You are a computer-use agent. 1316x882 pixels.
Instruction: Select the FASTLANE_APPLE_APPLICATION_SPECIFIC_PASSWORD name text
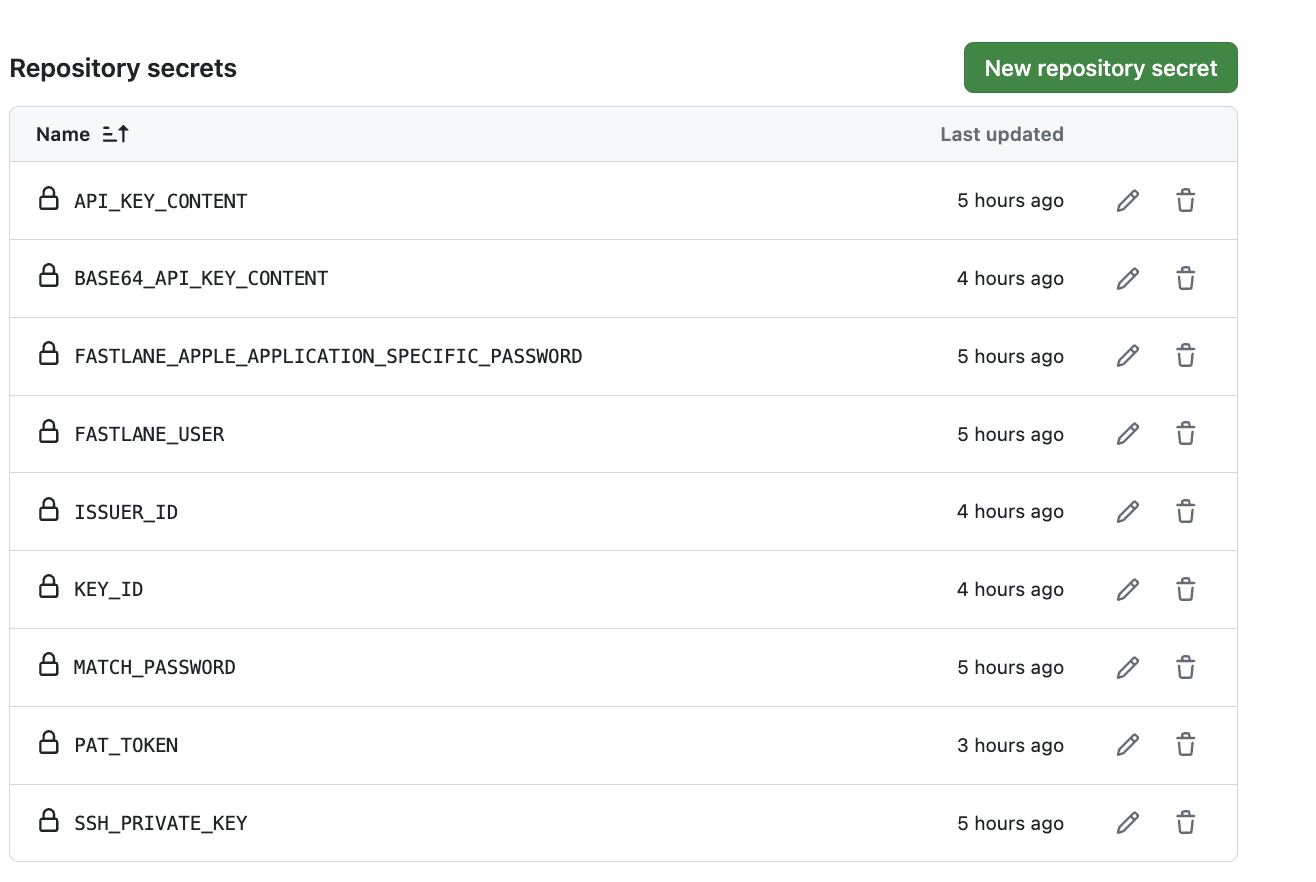click(x=328, y=356)
